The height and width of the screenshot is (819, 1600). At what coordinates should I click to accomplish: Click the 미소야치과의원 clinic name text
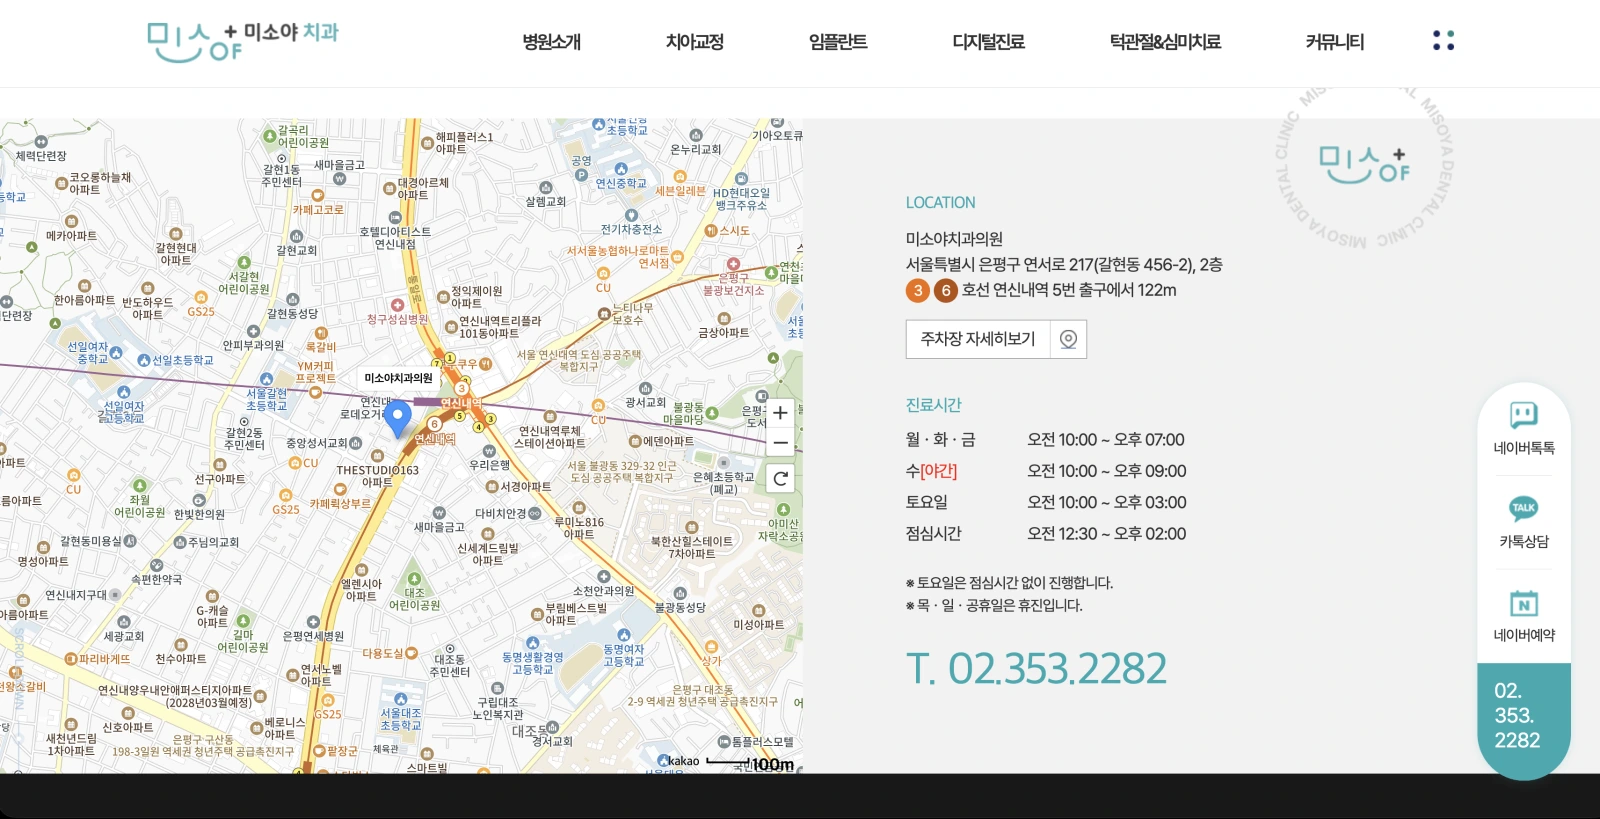954,239
